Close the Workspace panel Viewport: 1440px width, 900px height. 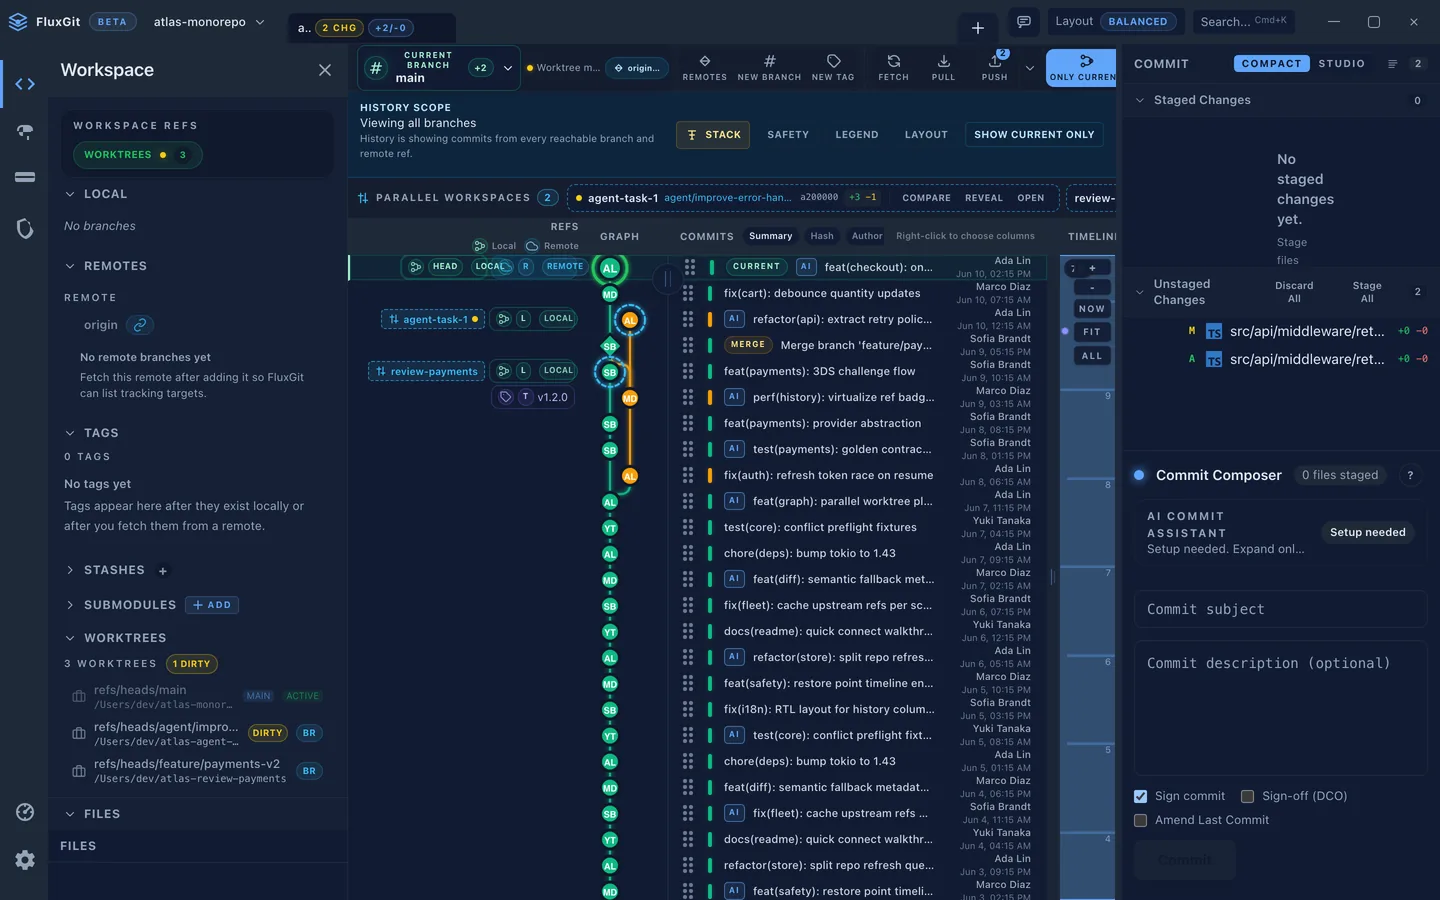[x=324, y=70]
